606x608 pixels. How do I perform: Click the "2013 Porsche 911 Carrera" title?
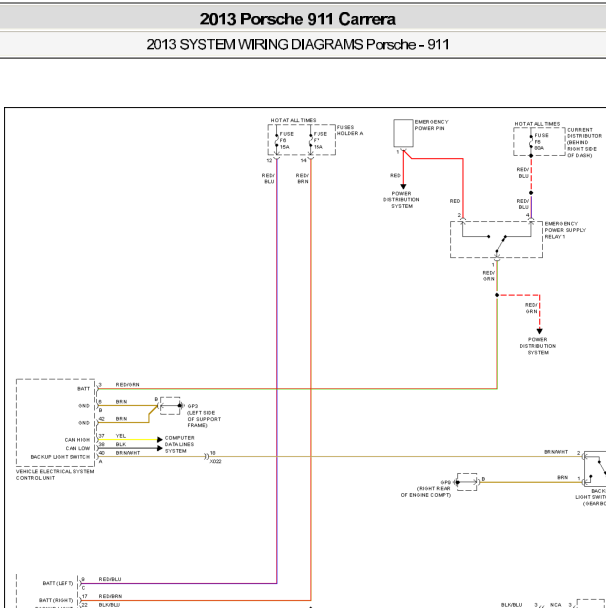click(298, 19)
